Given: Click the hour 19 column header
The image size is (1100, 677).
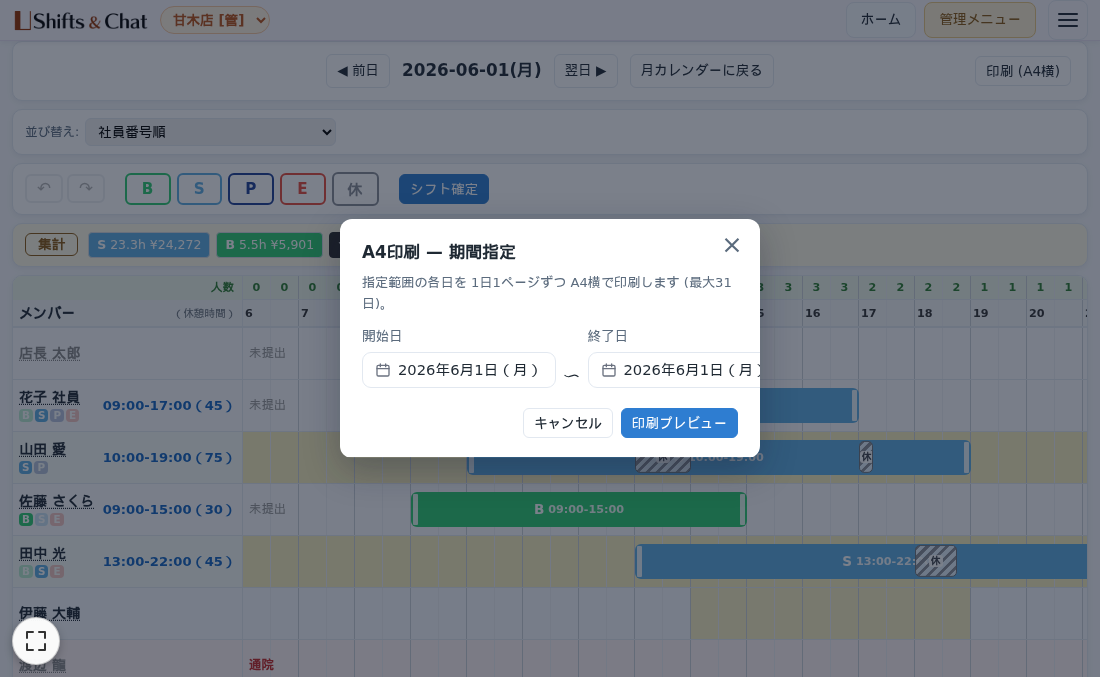Looking at the screenshot, I should (981, 313).
